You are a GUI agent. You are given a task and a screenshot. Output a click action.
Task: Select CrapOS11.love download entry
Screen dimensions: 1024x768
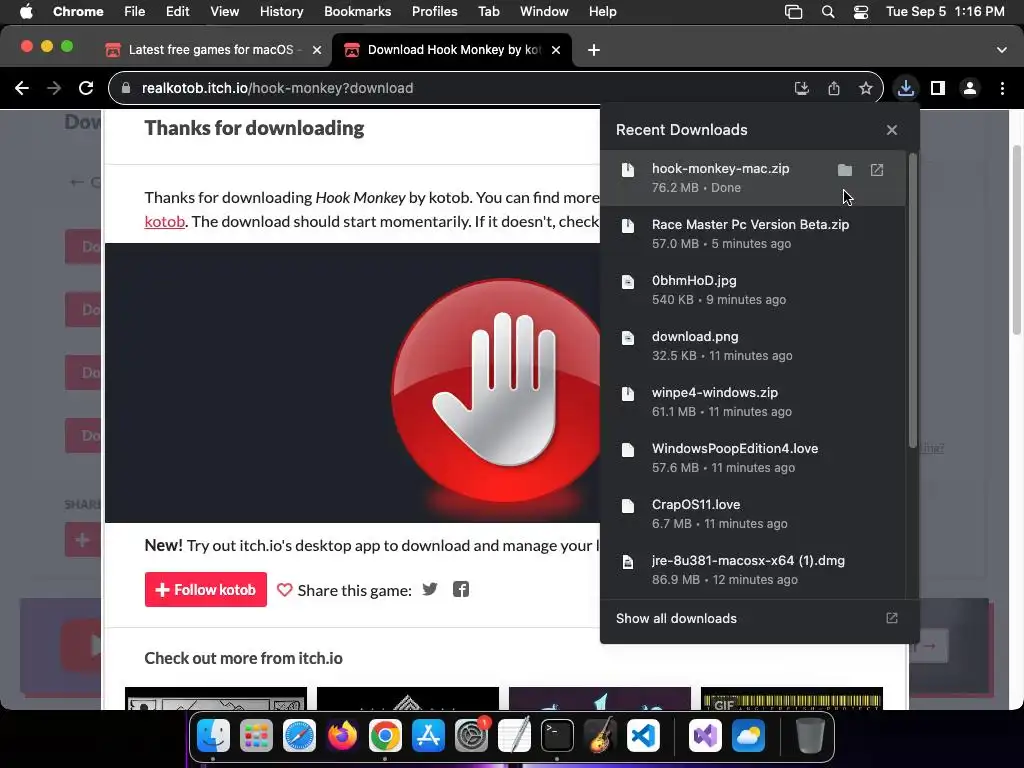[x=752, y=515]
